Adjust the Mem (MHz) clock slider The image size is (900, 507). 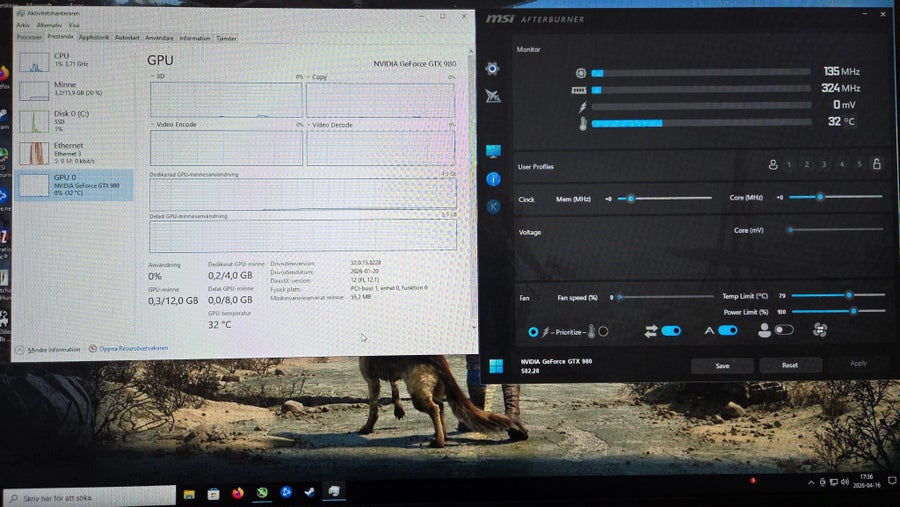pyautogui.click(x=665, y=198)
